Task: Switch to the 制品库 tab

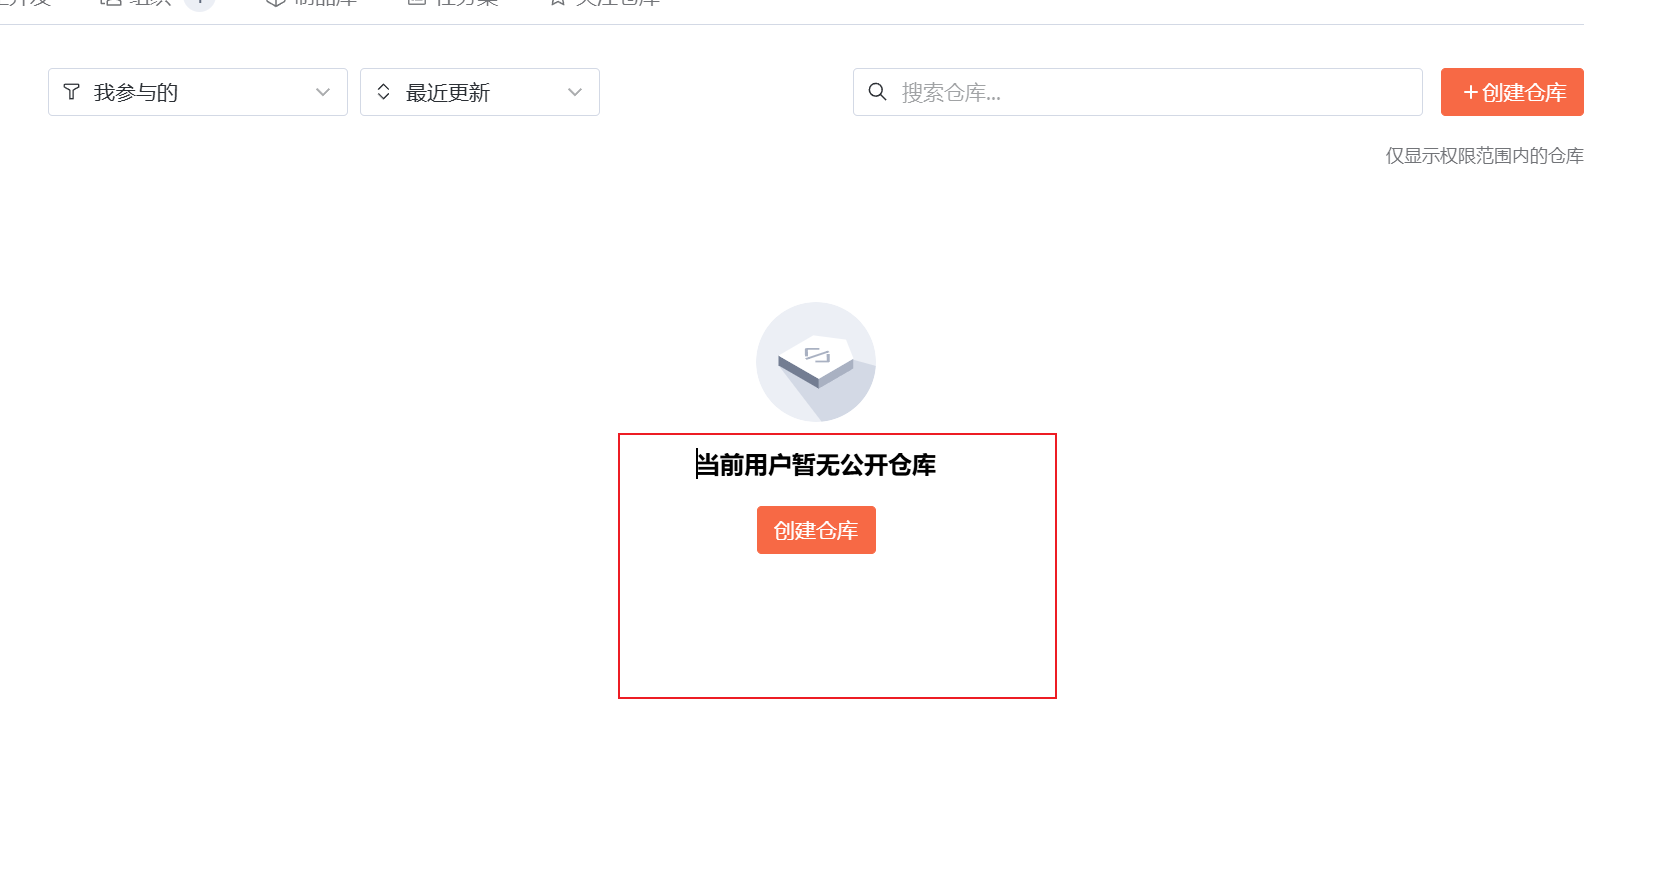Action: [x=325, y=3]
